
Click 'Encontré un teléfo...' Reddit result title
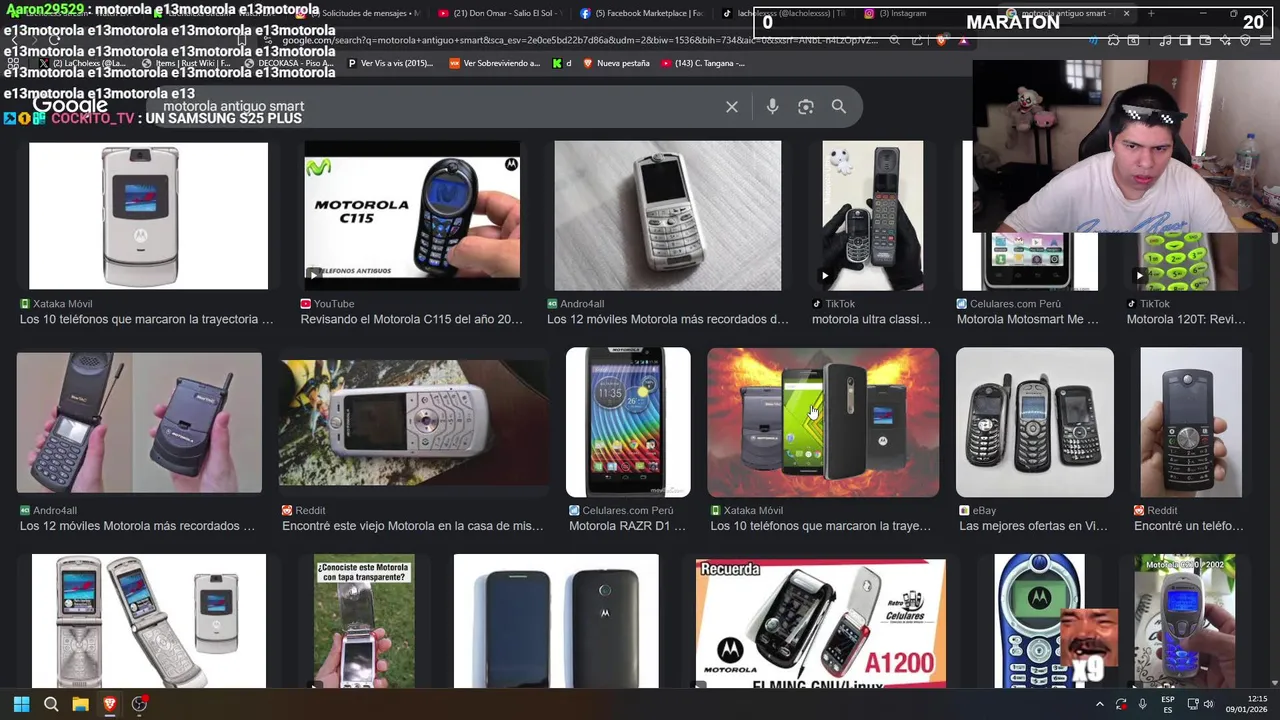(1189, 526)
